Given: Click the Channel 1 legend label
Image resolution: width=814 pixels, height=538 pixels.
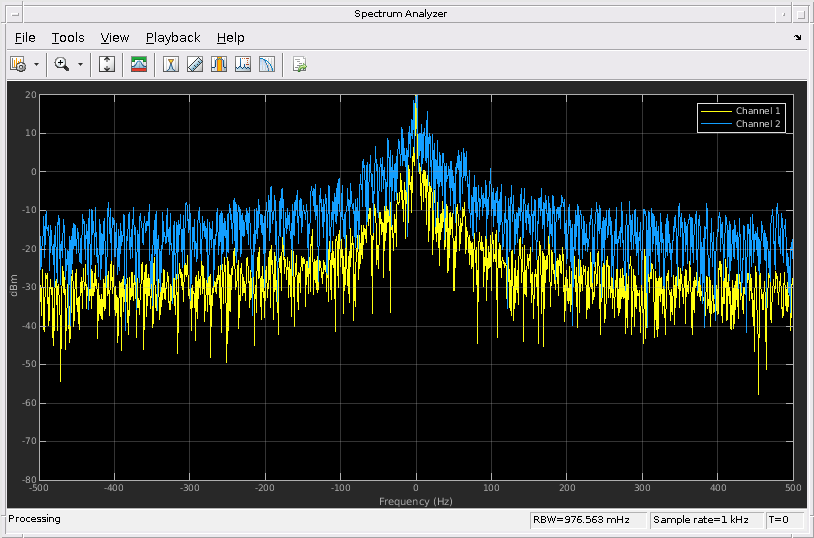Looking at the screenshot, I should 758,111.
